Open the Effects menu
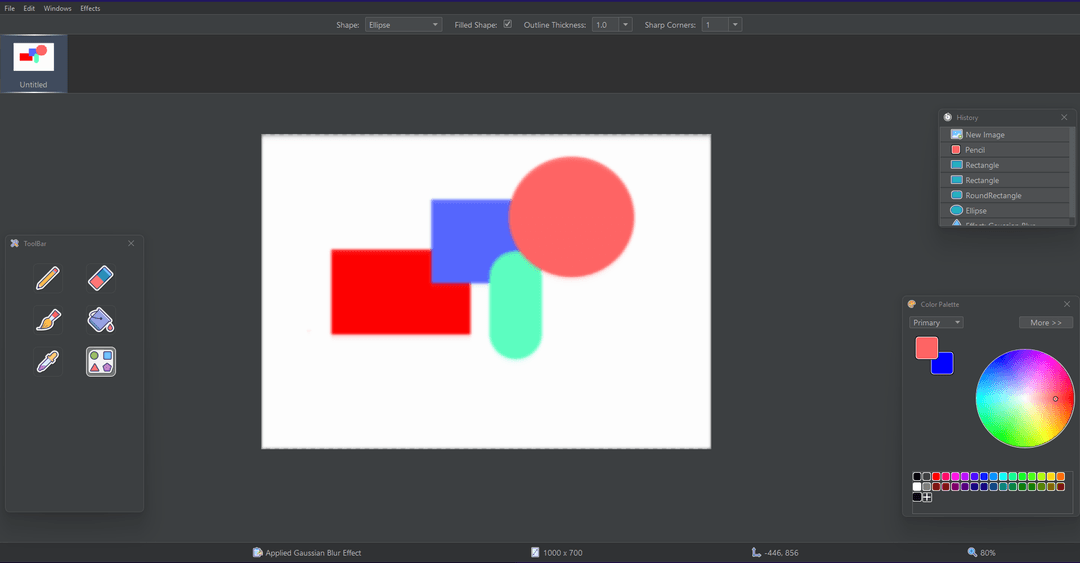The height and width of the screenshot is (563, 1080). (x=90, y=8)
